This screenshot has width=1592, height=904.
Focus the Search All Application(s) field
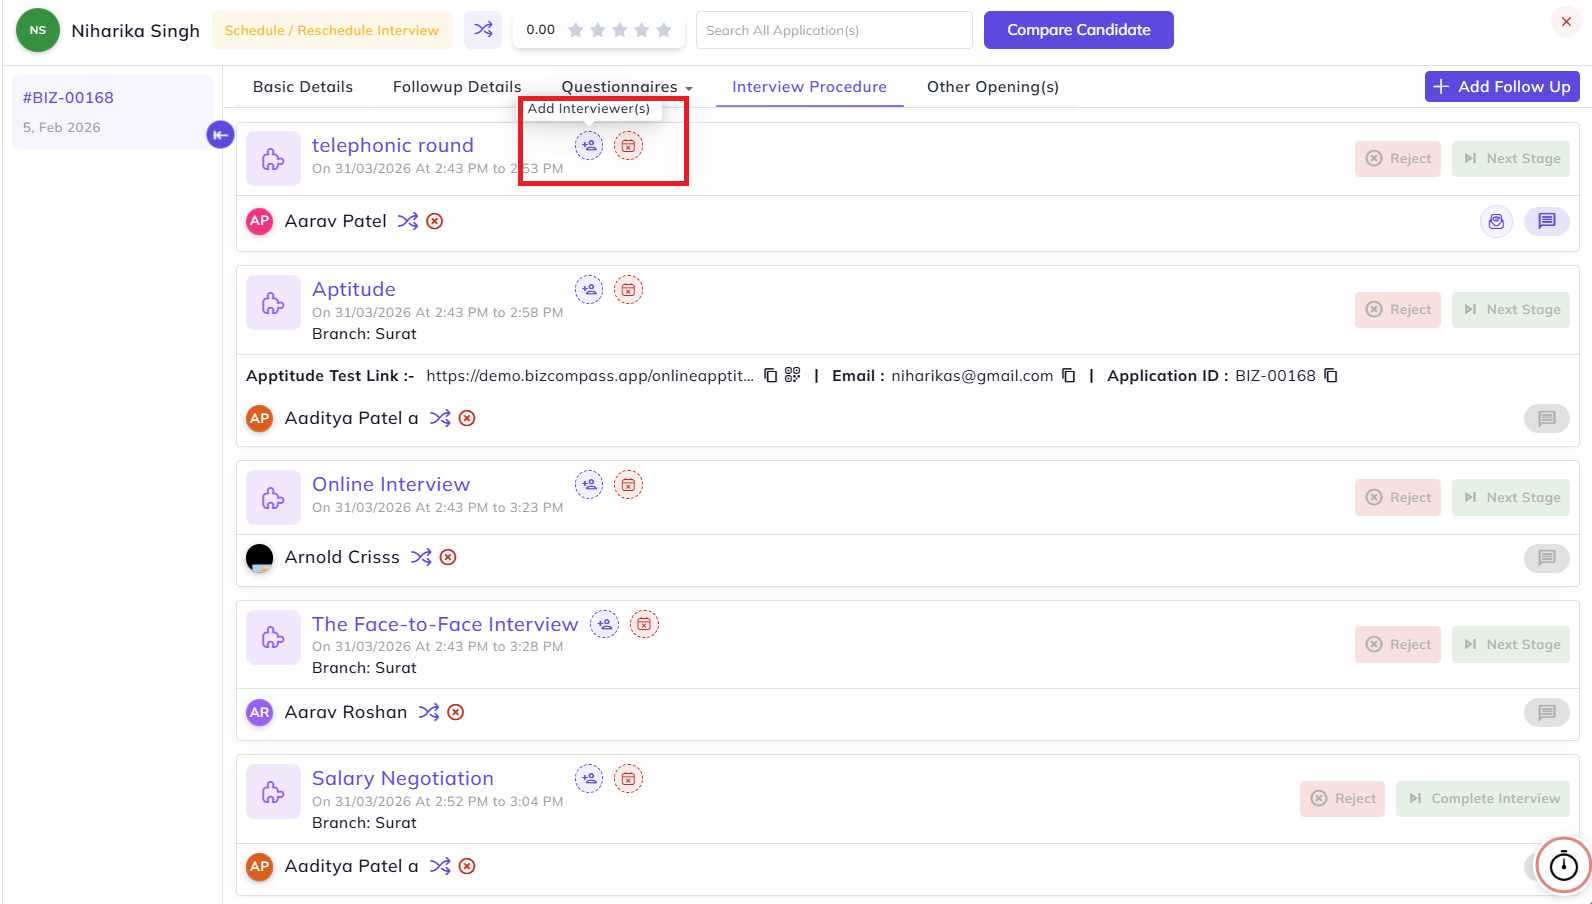834,30
